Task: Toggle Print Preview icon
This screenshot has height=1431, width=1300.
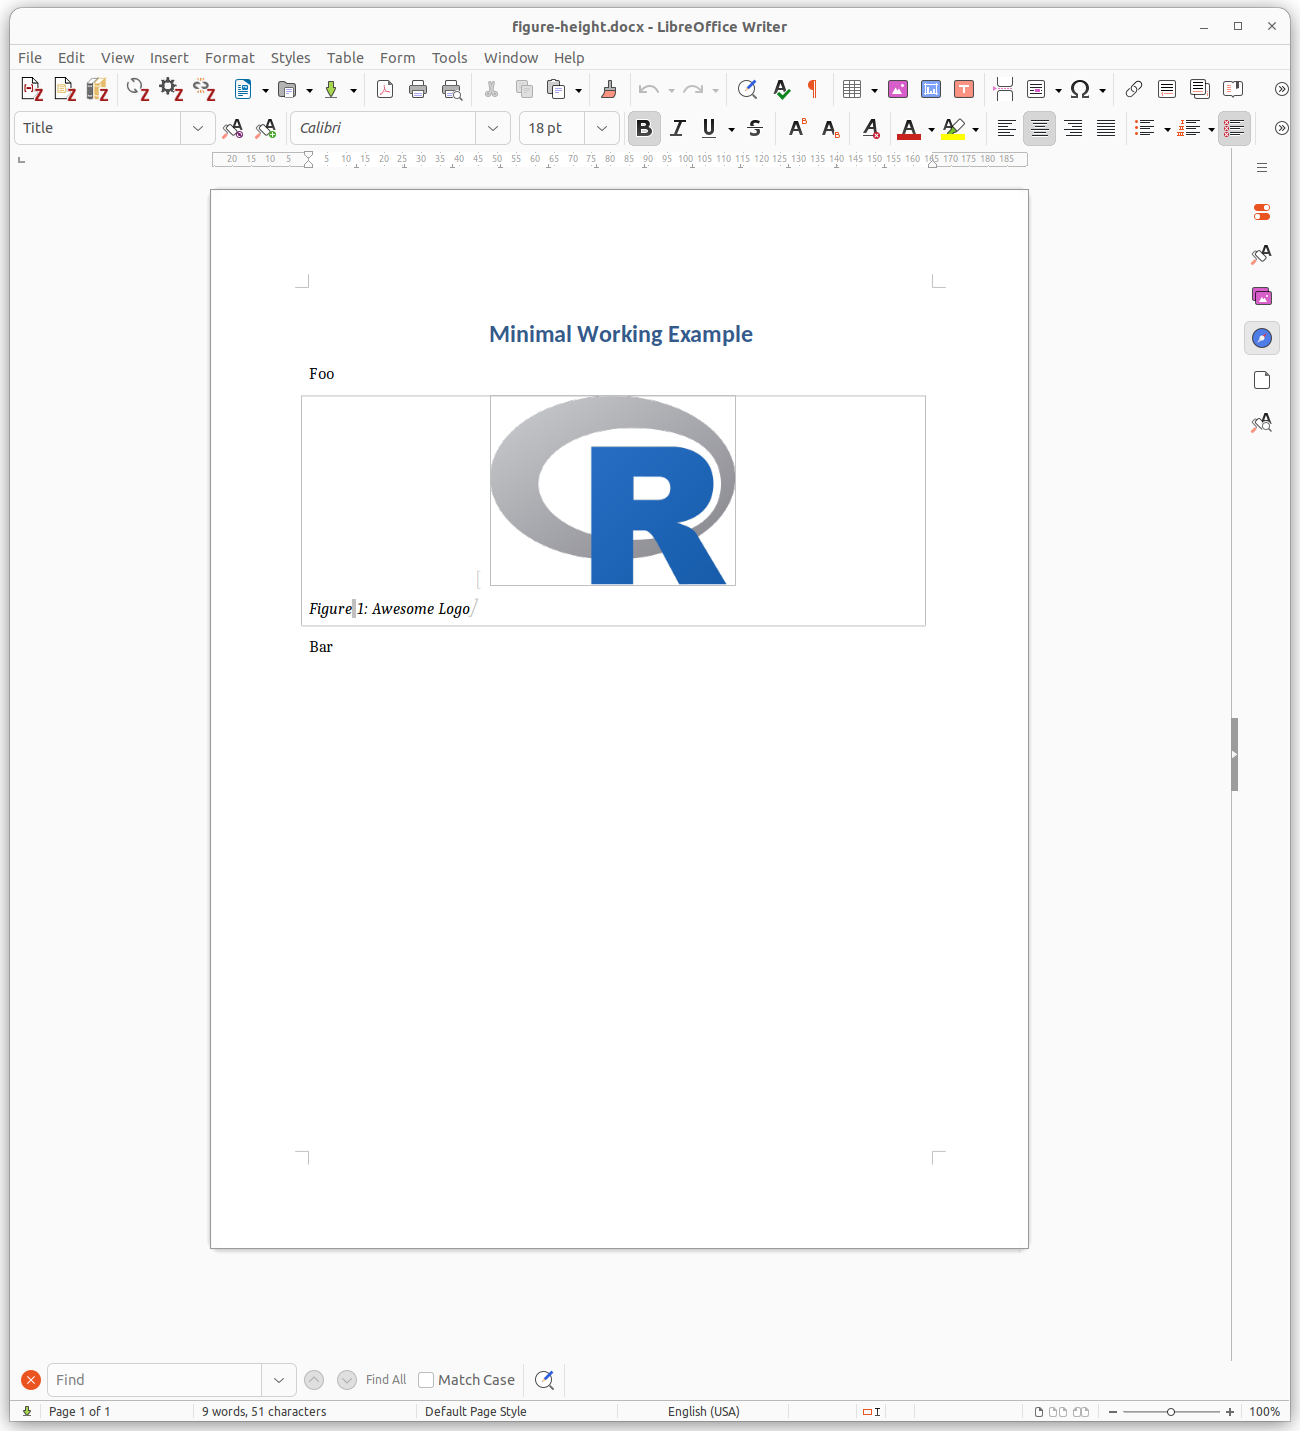Action: point(452,90)
